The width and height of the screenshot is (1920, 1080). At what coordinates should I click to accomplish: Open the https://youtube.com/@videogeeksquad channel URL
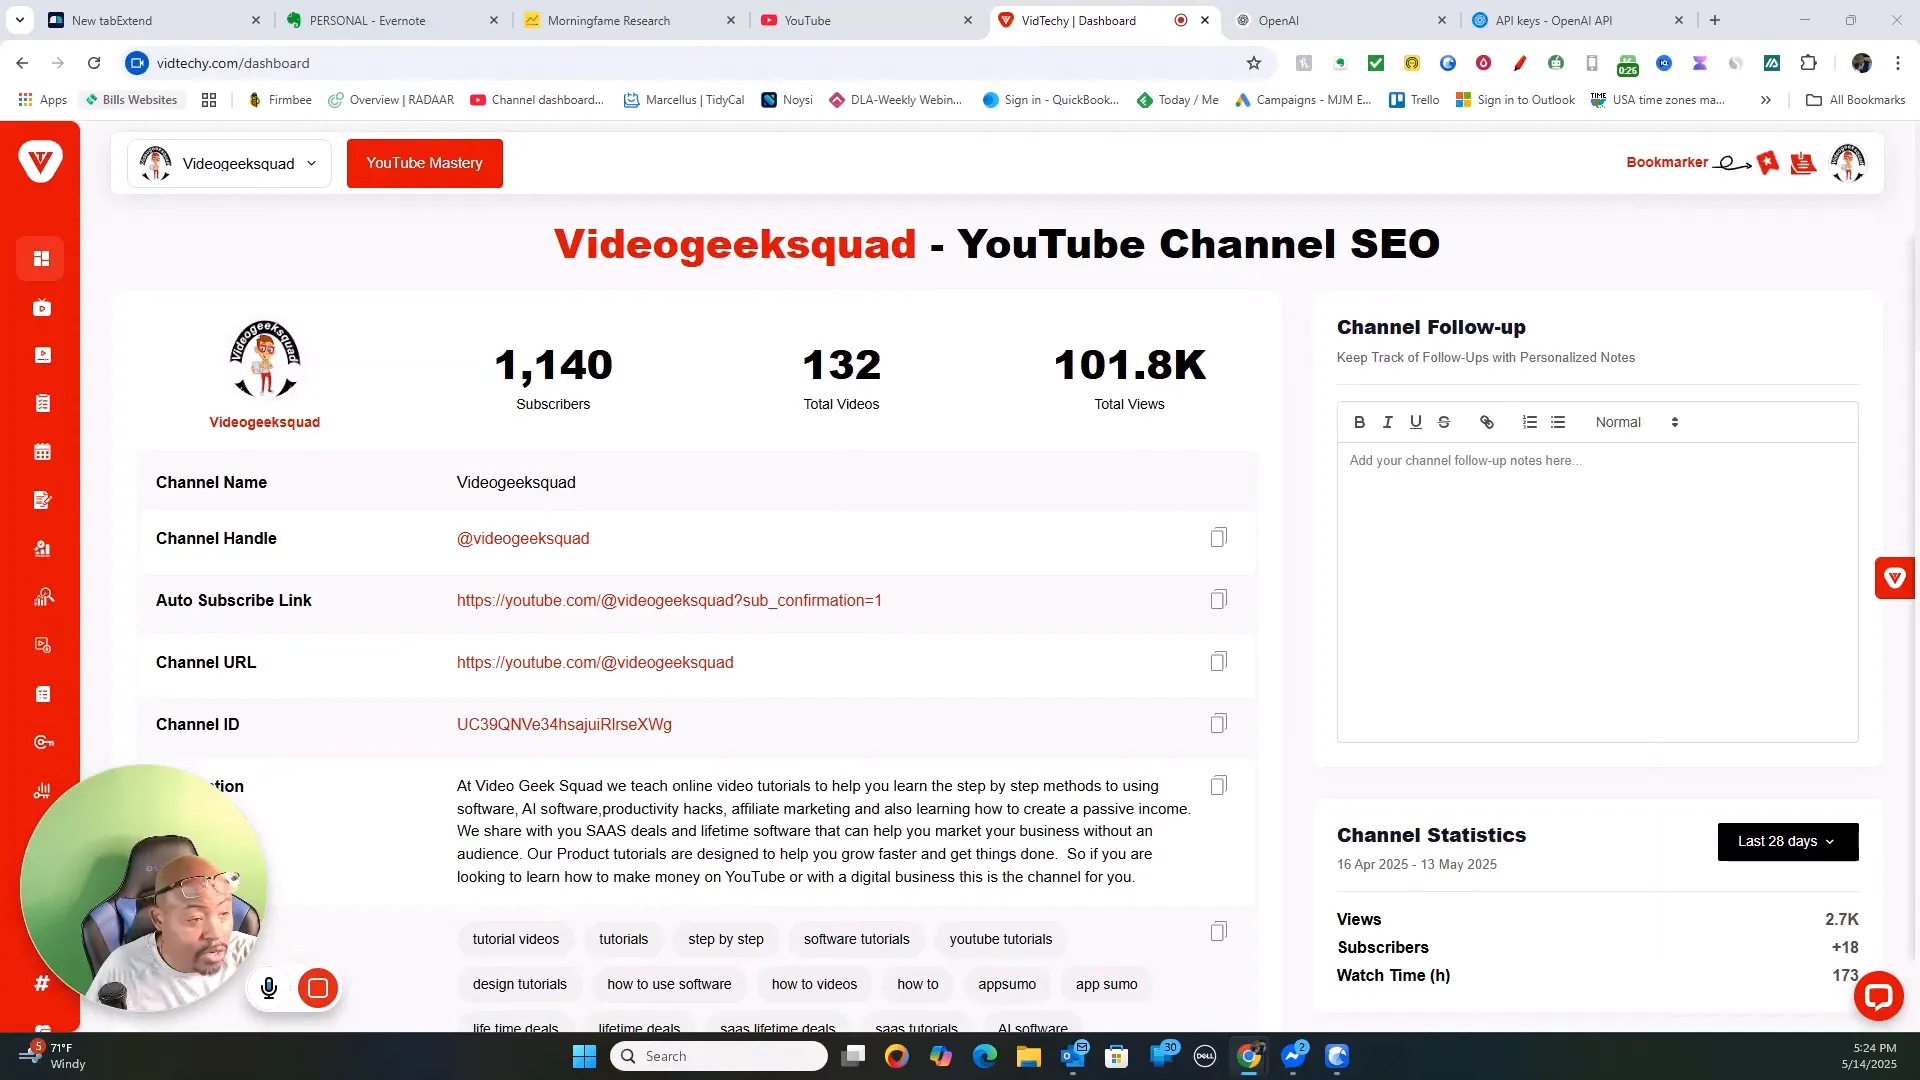coord(595,662)
